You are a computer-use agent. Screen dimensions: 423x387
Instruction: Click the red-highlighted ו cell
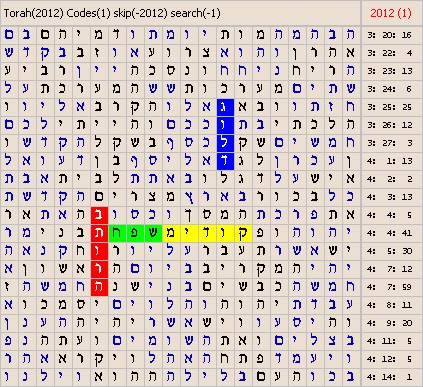coord(99,251)
